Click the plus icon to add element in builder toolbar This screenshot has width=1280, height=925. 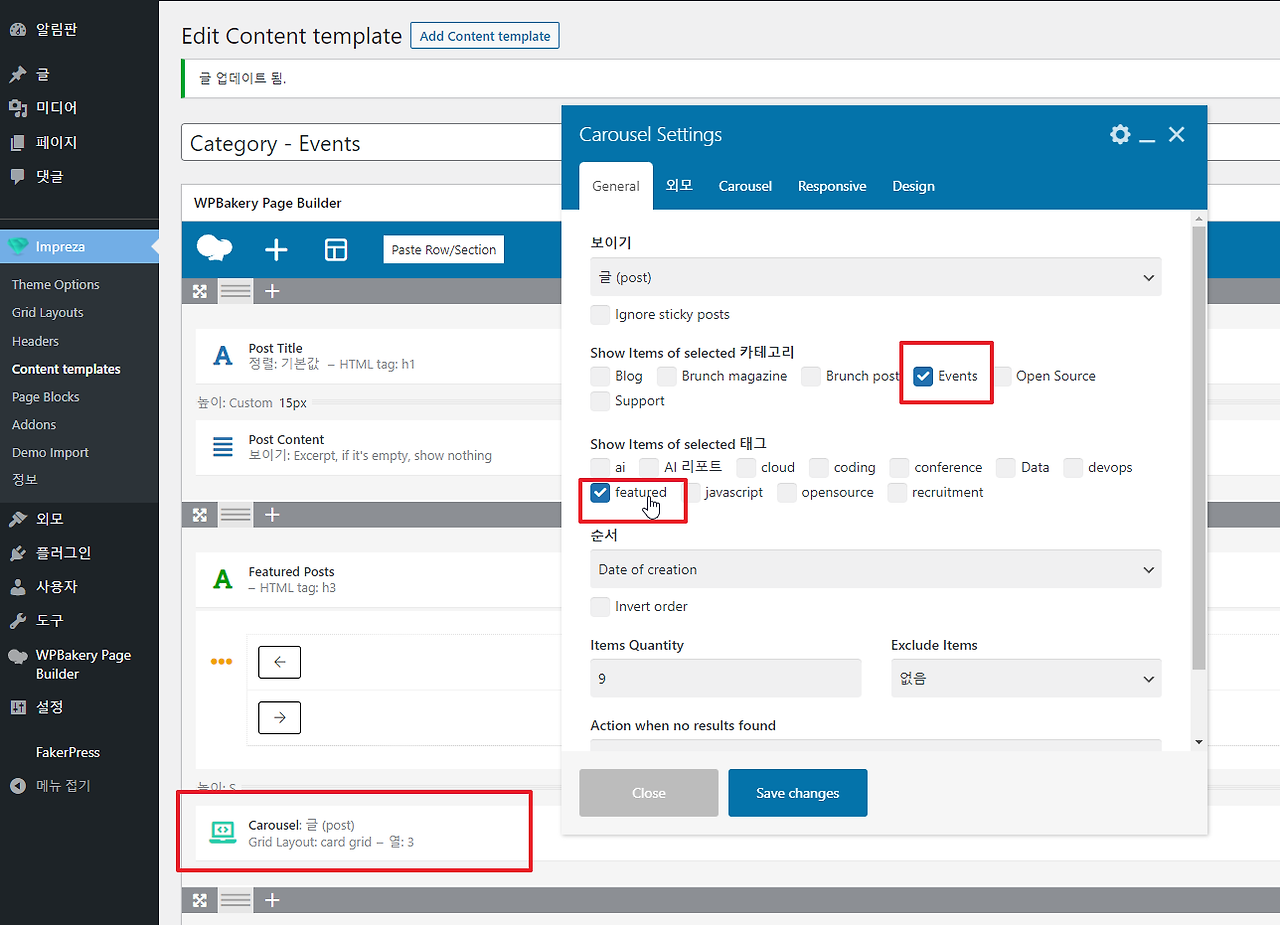click(x=276, y=250)
